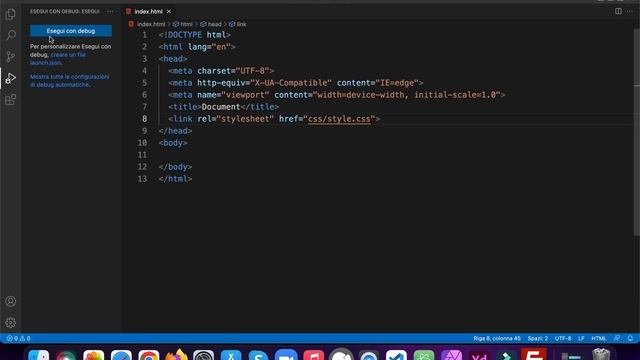Open the Search view icon
This screenshot has height=360, width=640.
tap(11, 35)
